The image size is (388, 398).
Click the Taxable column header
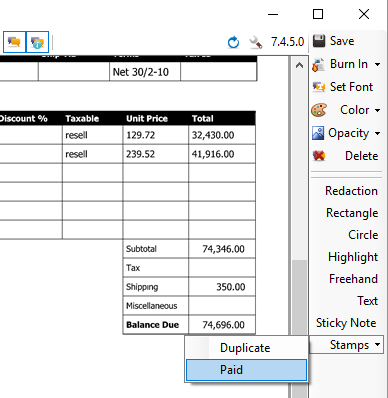pos(82,119)
